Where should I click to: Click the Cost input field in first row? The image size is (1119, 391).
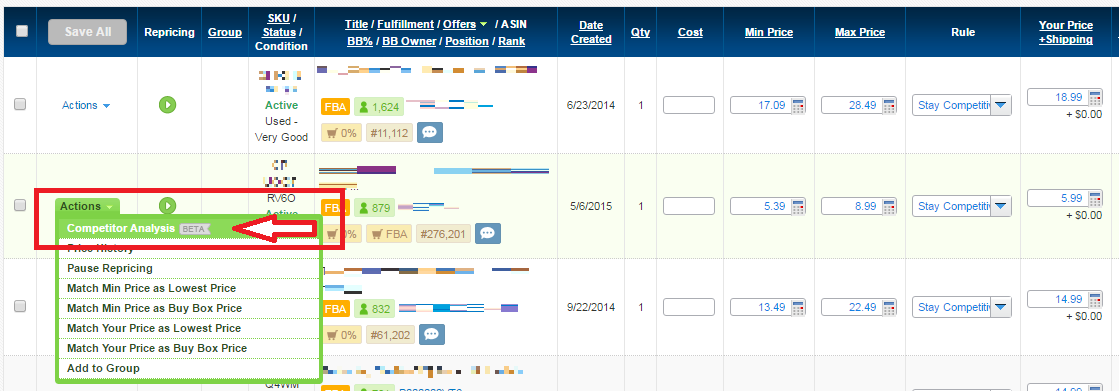pyautogui.click(x=689, y=106)
